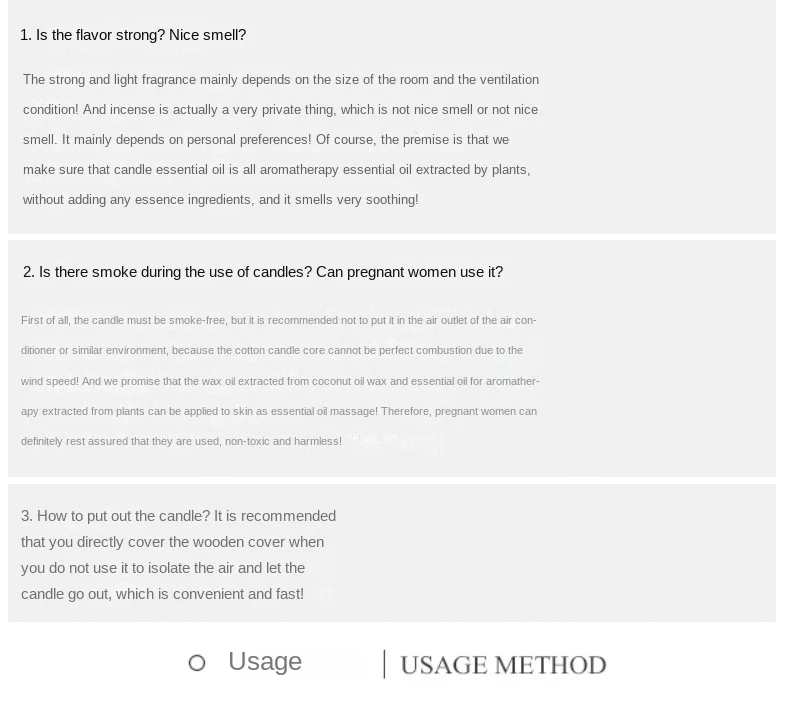The height and width of the screenshot is (712, 790).
Task: Click the circle icon beside Usage
Action: [196, 663]
